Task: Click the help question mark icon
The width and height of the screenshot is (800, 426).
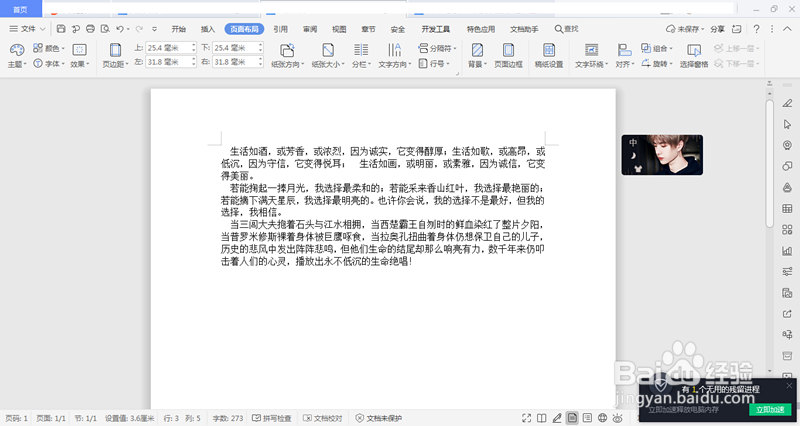Action: pos(757,29)
